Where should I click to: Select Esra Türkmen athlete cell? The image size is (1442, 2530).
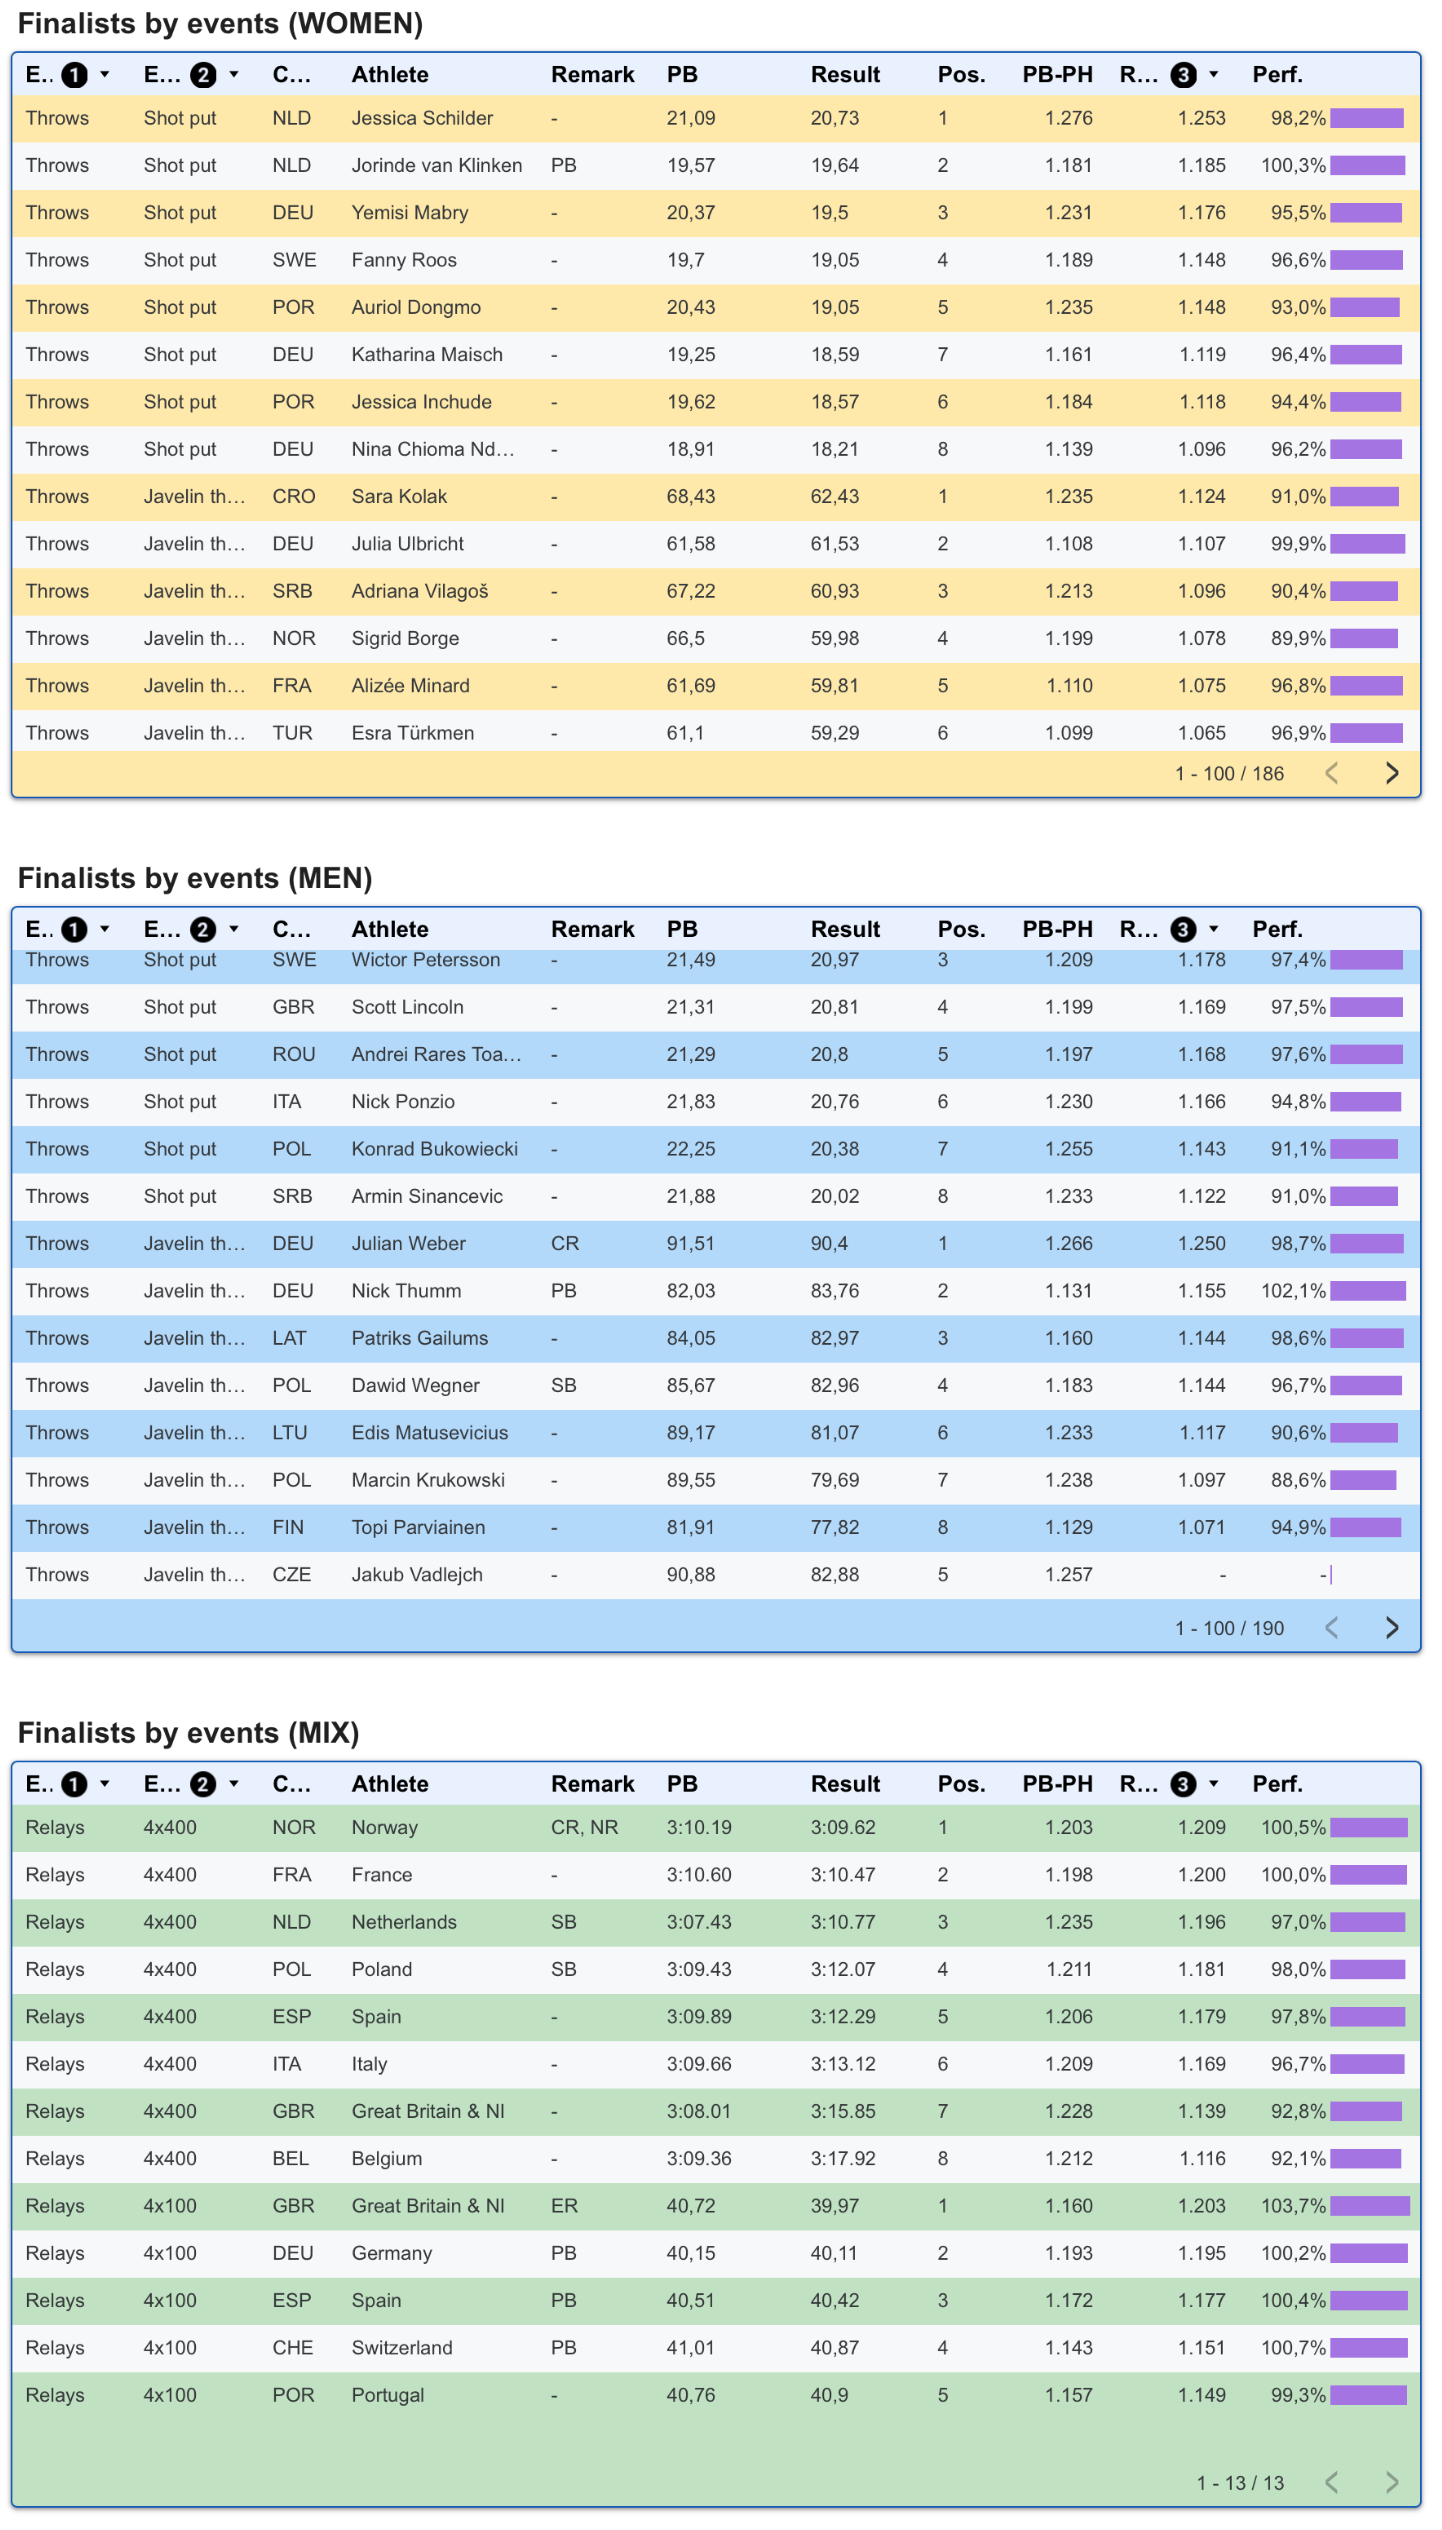[412, 734]
